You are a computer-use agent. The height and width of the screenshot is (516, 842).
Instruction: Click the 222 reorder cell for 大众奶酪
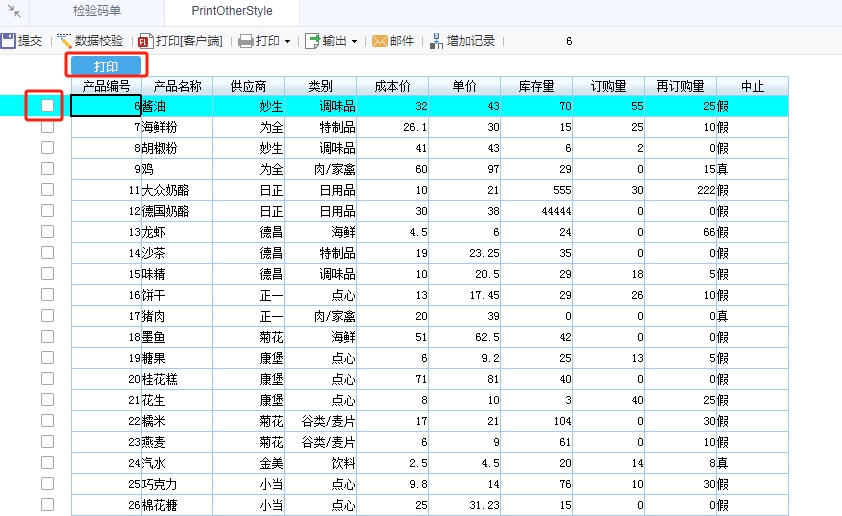coord(680,190)
